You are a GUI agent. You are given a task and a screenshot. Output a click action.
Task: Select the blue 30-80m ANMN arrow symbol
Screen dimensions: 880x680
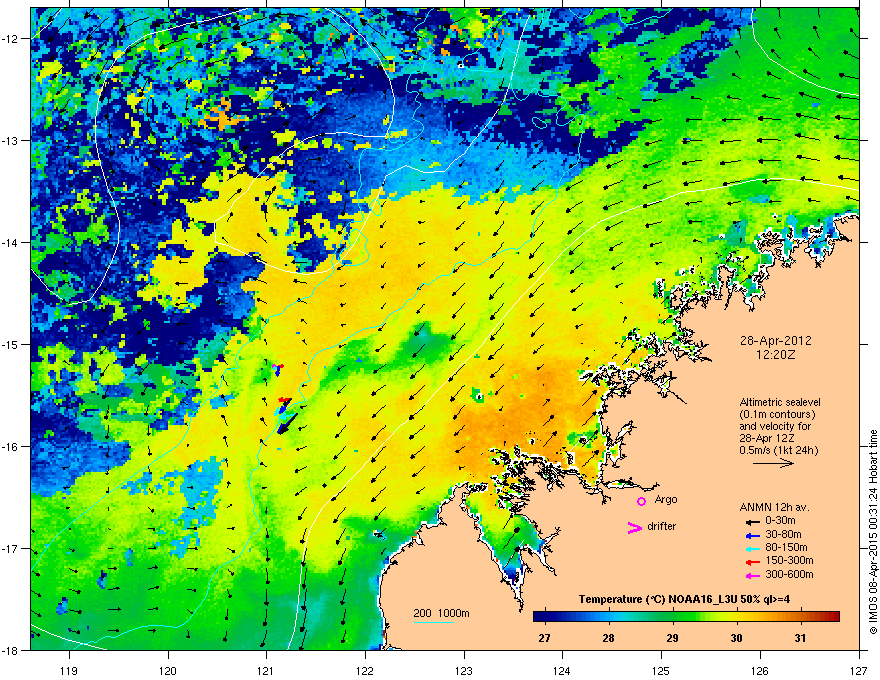pos(751,535)
